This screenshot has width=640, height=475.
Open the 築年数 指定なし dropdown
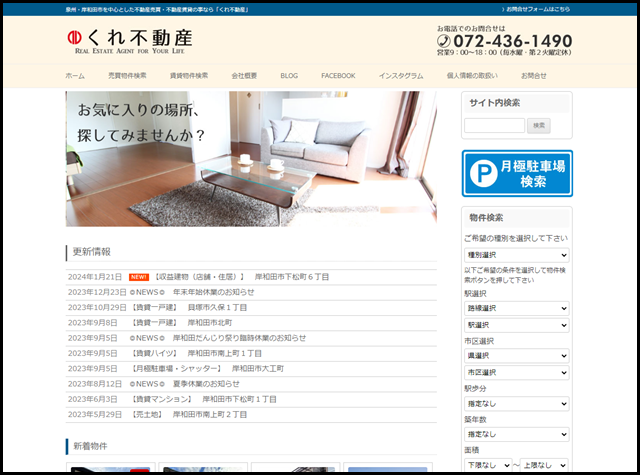coord(517,434)
